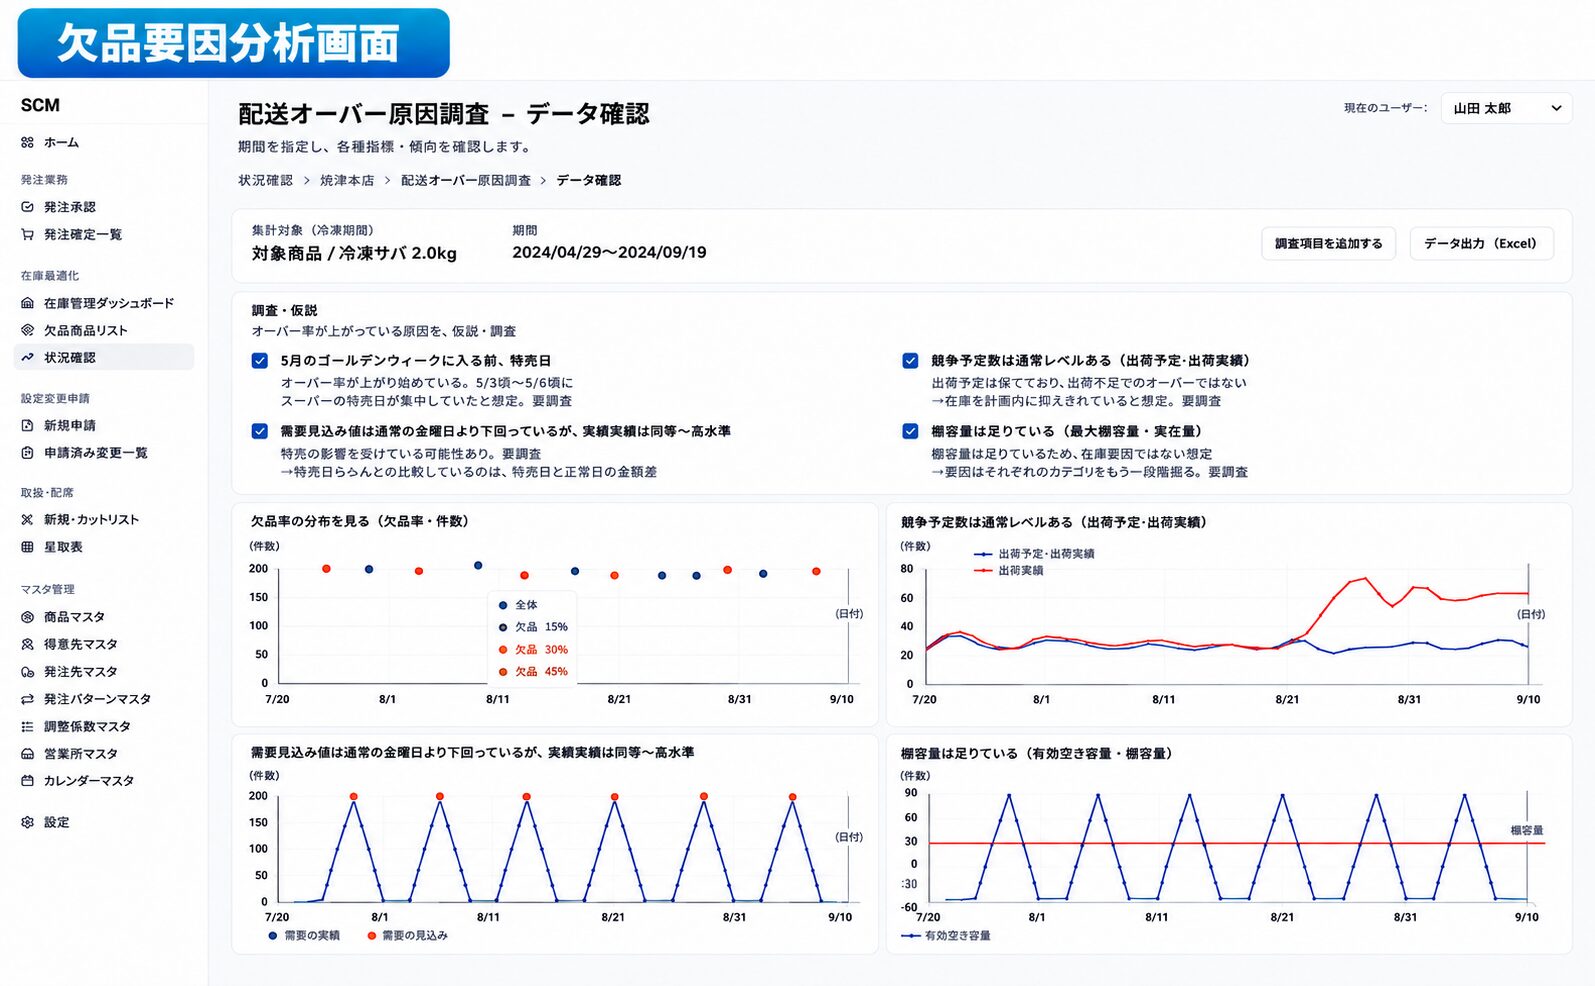The width and height of the screenshot is (1595, 986).
Task: Click 全体 legend dot in 欠品率 chart
Action: (x=503, y=605)
